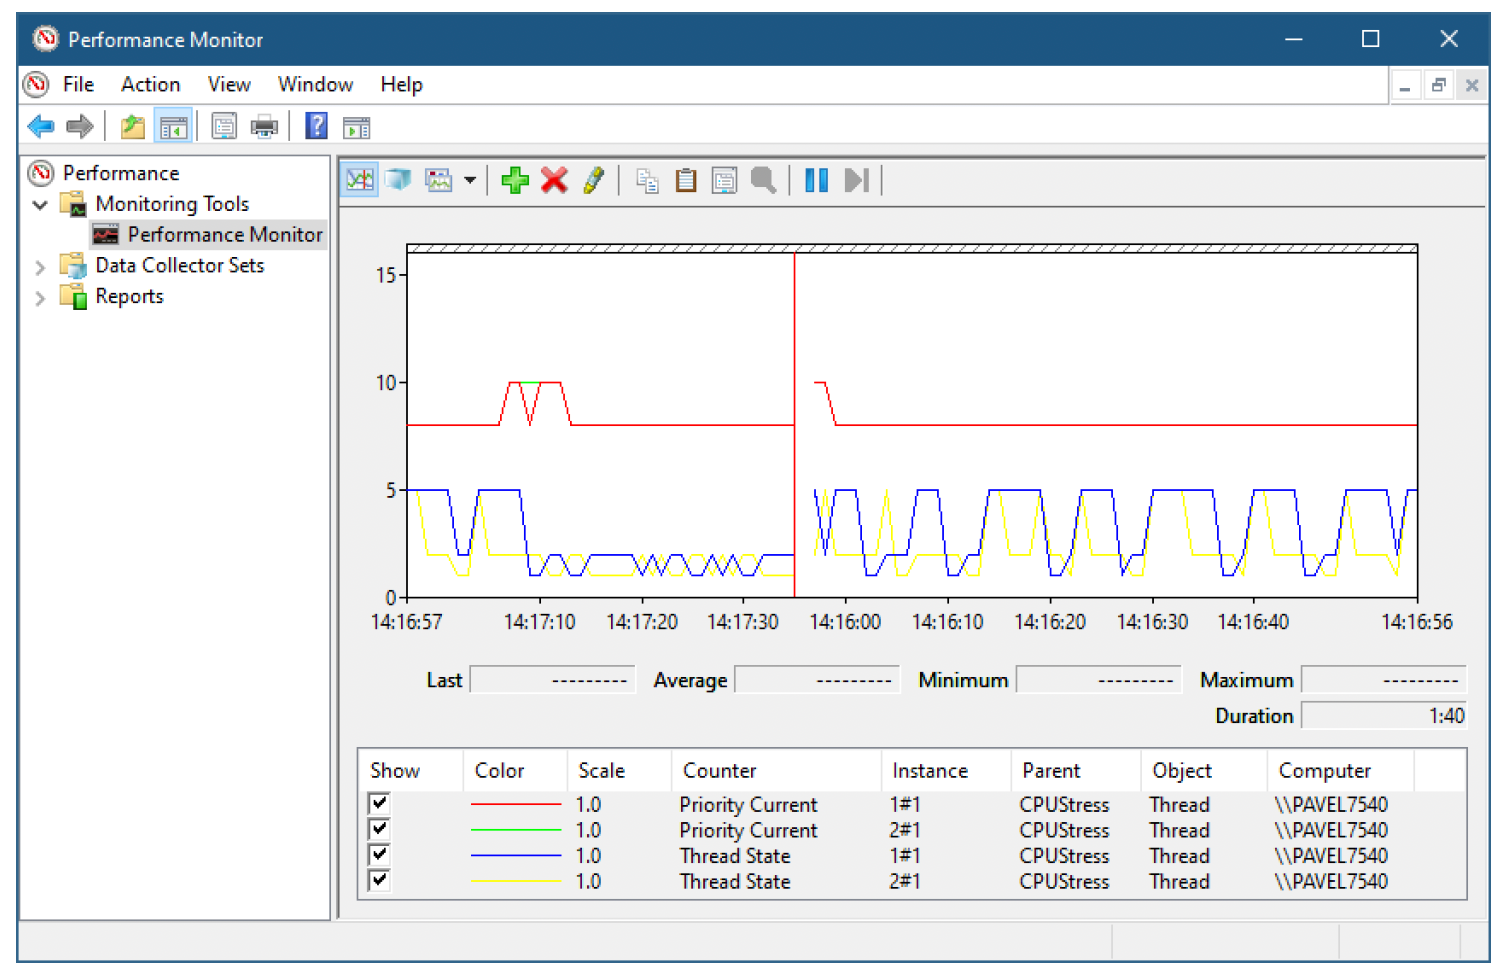Image resolution: width=1502 pixels, height=976 pixels.
Task: Click the Duration field showing 1:40
Action: click(x=1383, y=716)
